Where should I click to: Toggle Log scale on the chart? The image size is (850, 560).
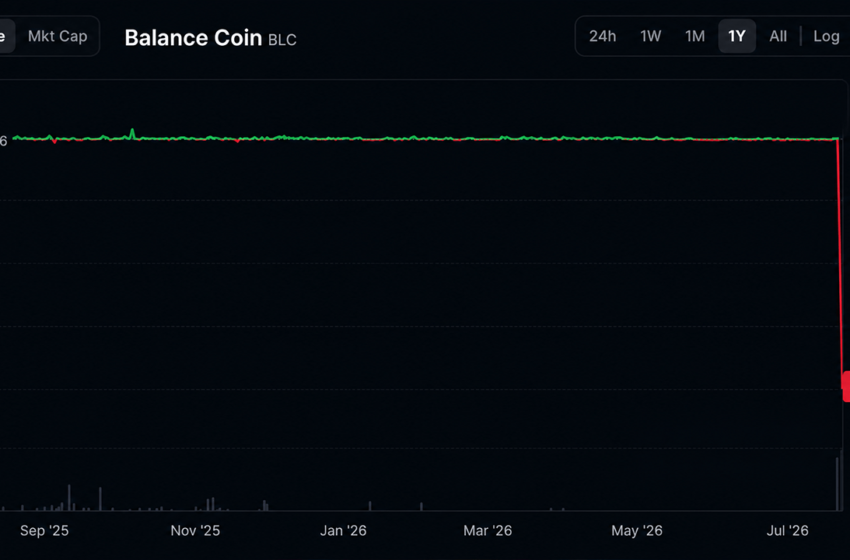point(826,36)
